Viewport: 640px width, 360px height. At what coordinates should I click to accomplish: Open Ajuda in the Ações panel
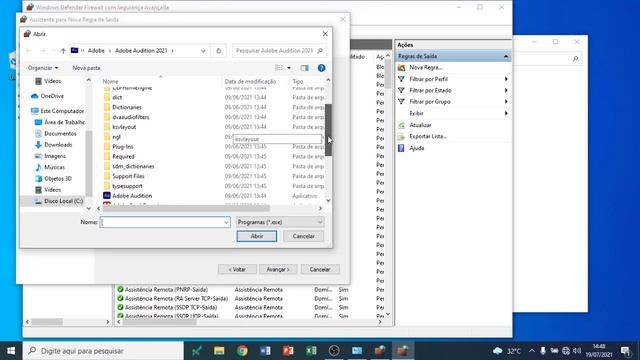[417, 148]
